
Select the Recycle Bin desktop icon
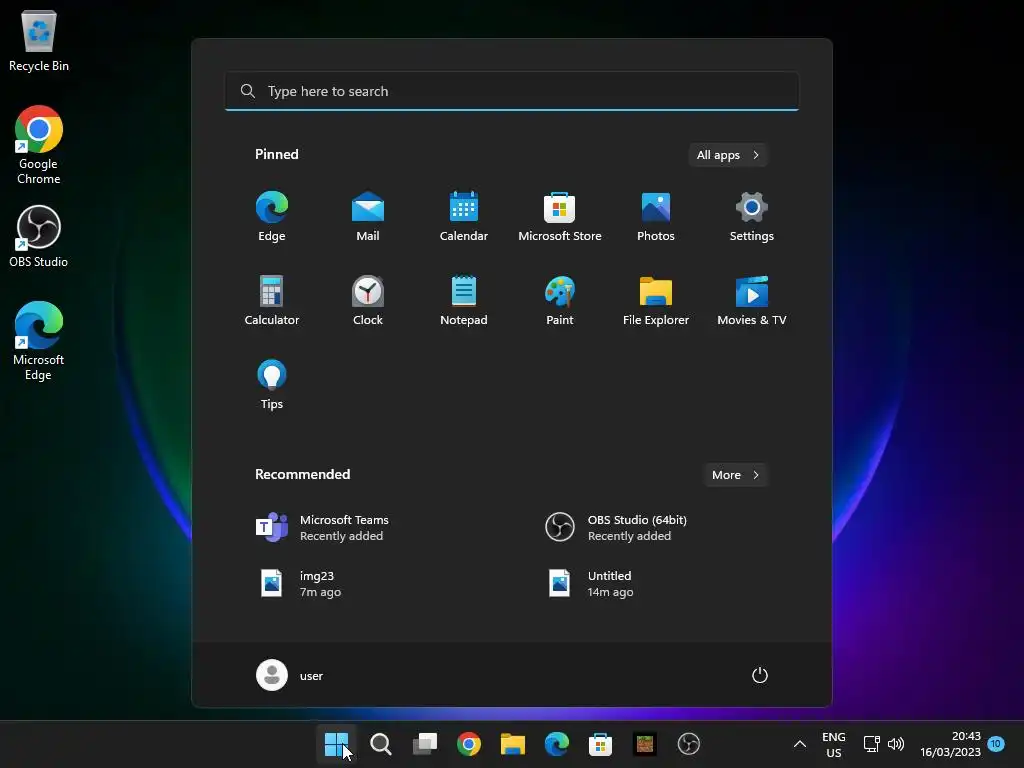coord(39,40)
